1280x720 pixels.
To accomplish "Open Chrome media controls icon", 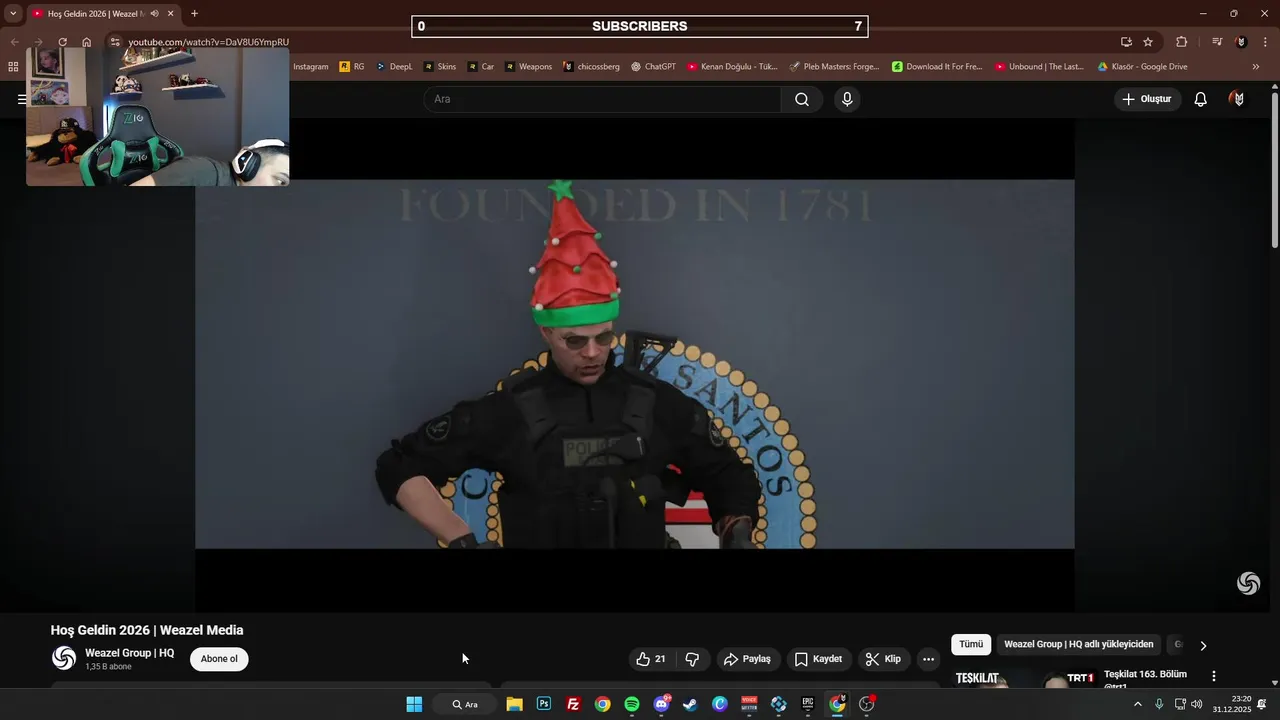I will tap(1217, 42).
